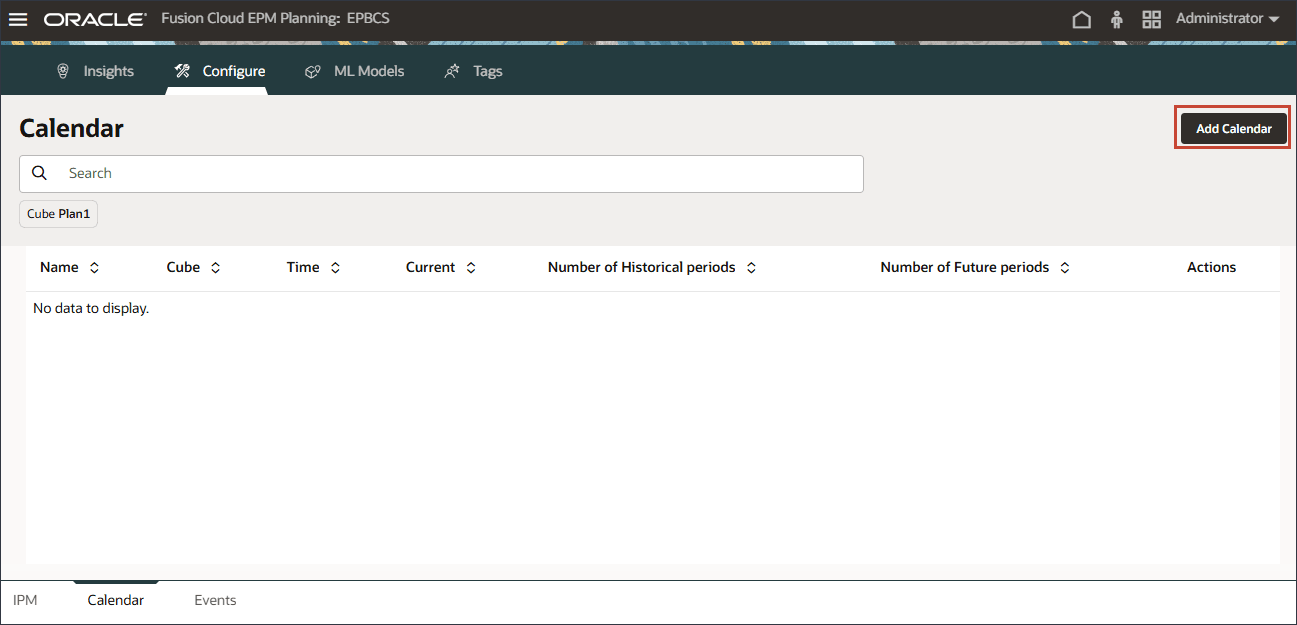Viewport: 1297px width, 625px height.
Task: Switch to the IPM bottom tab
Action: pyautogui.click(x=25, y=600)
